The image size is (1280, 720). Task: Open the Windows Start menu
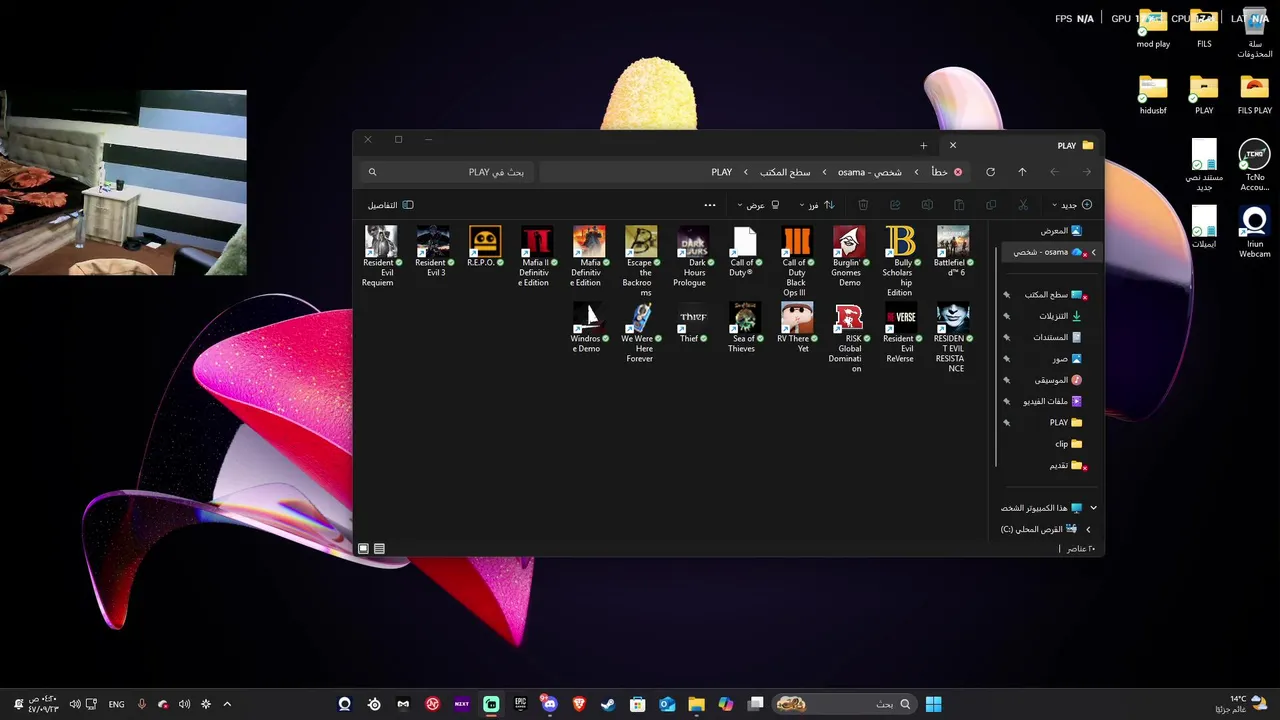click(933, 704)
